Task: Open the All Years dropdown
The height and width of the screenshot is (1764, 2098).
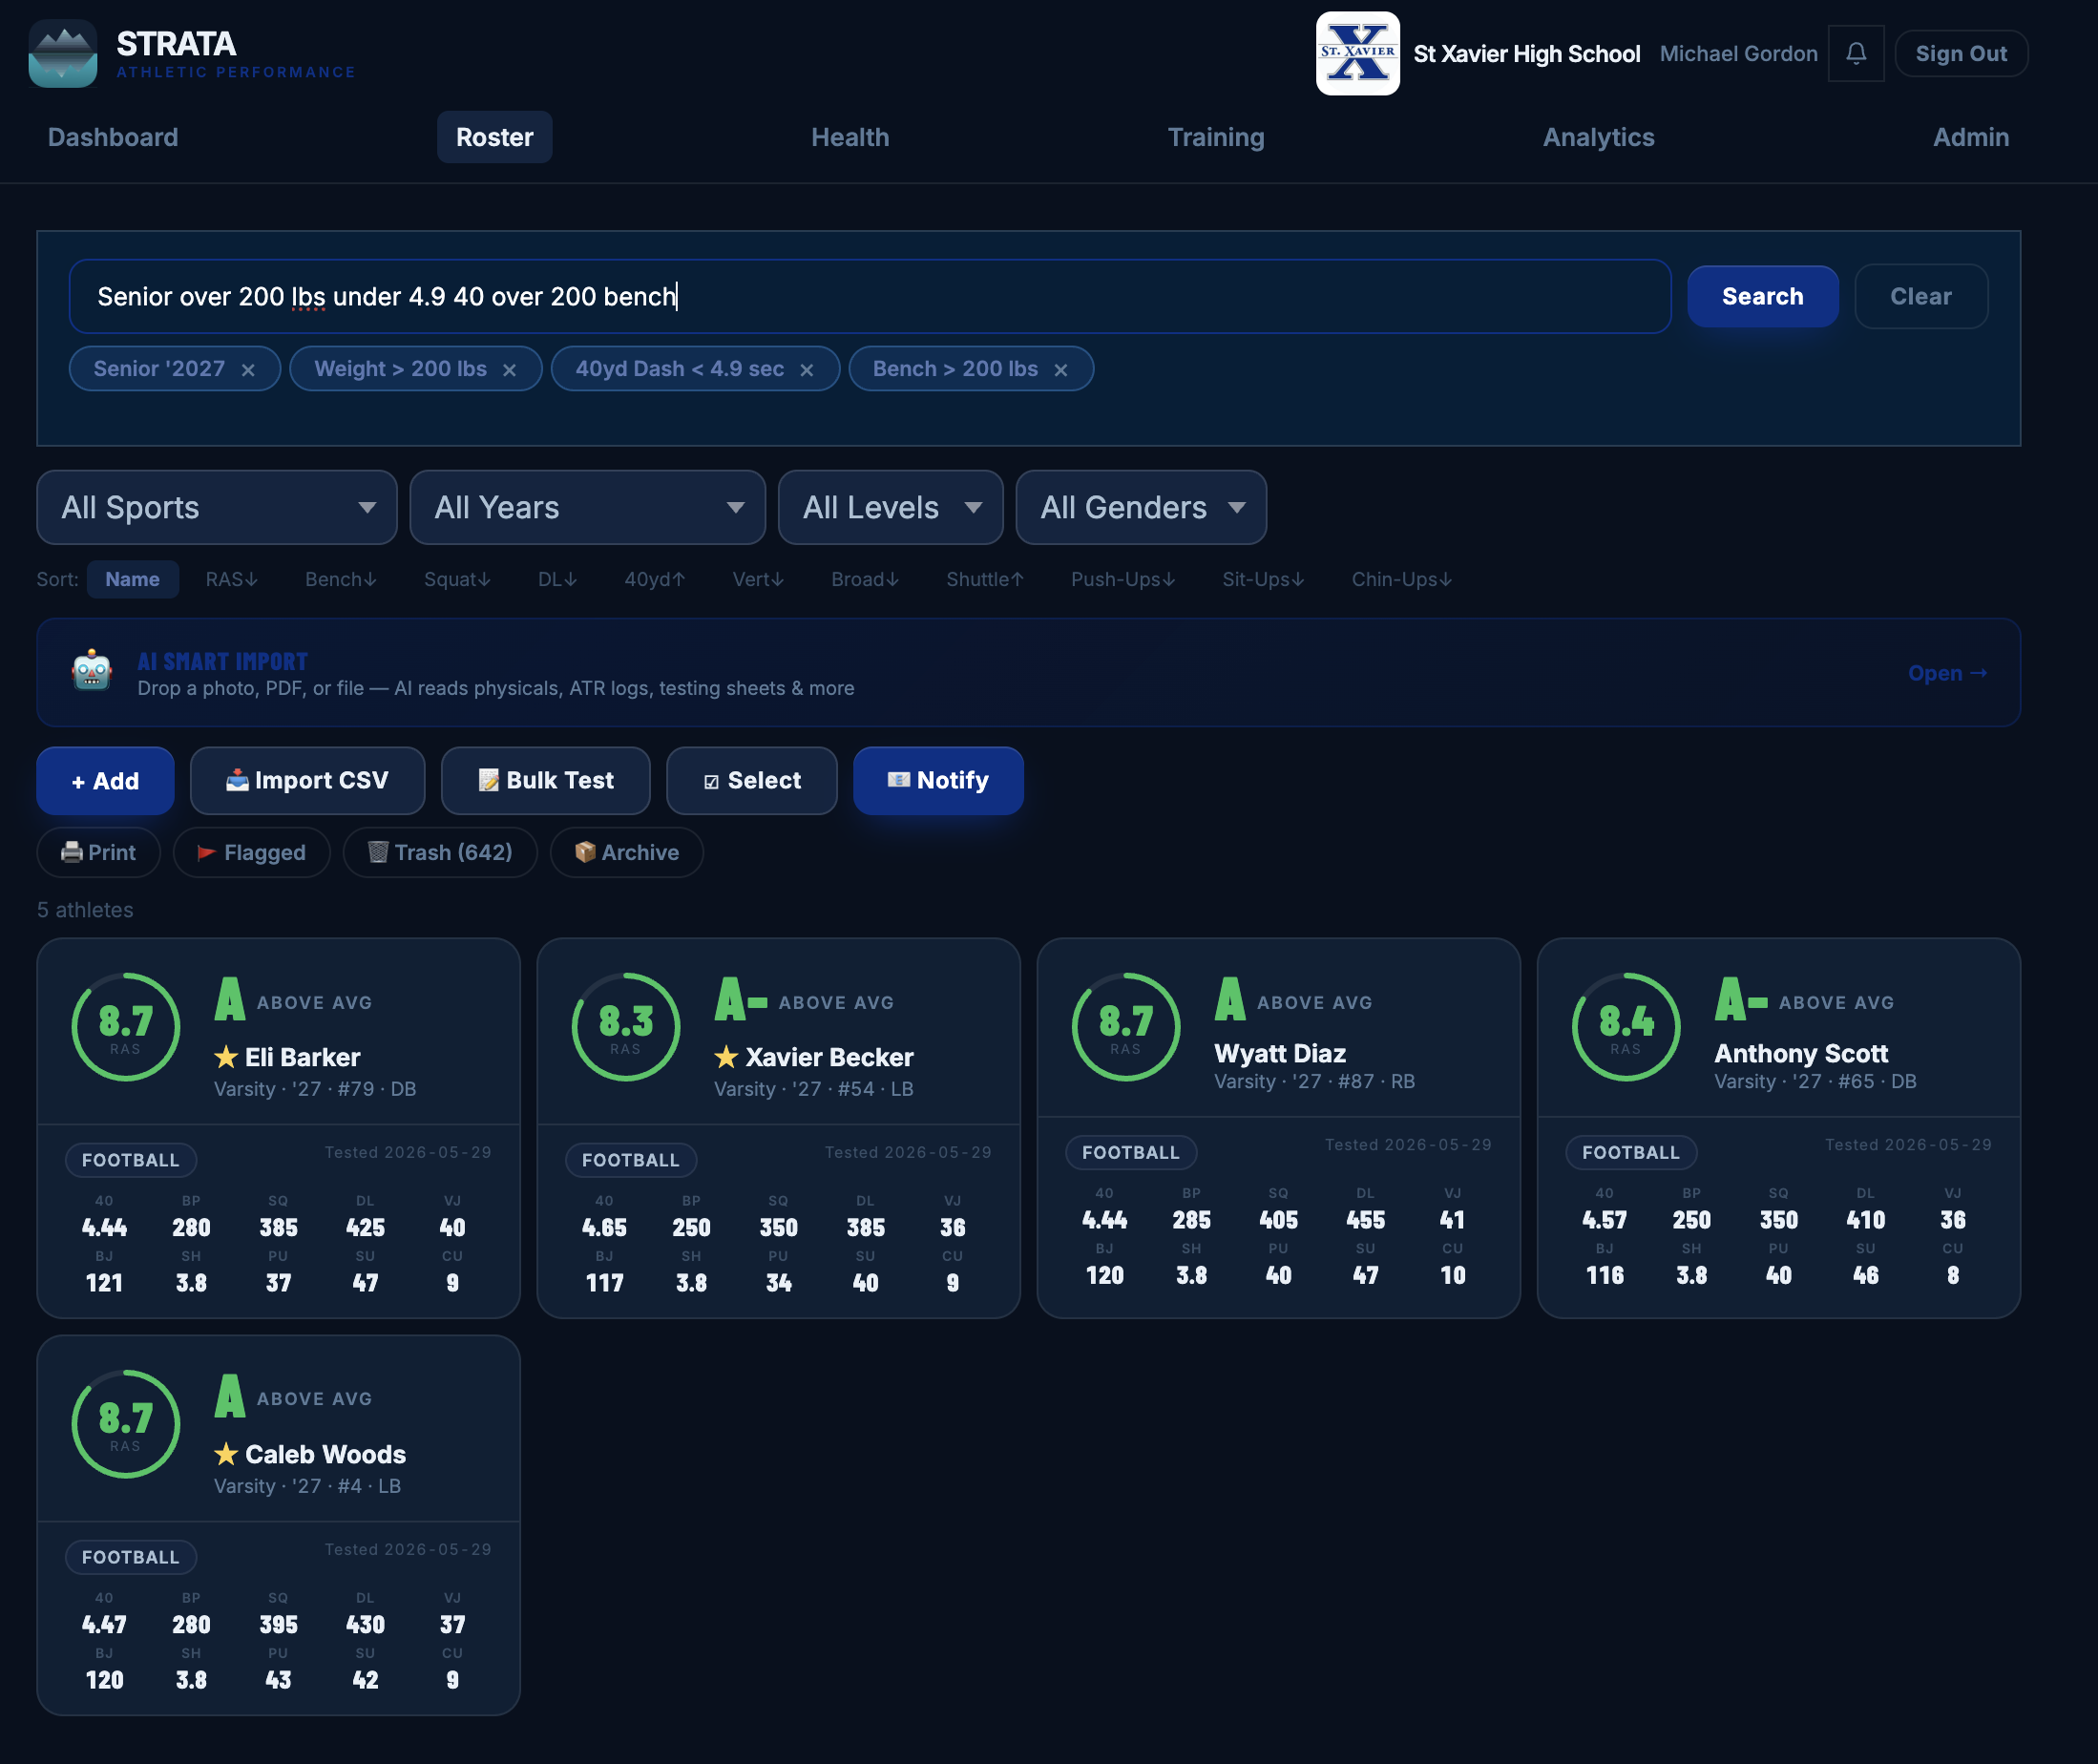Action: click(588, 508)
